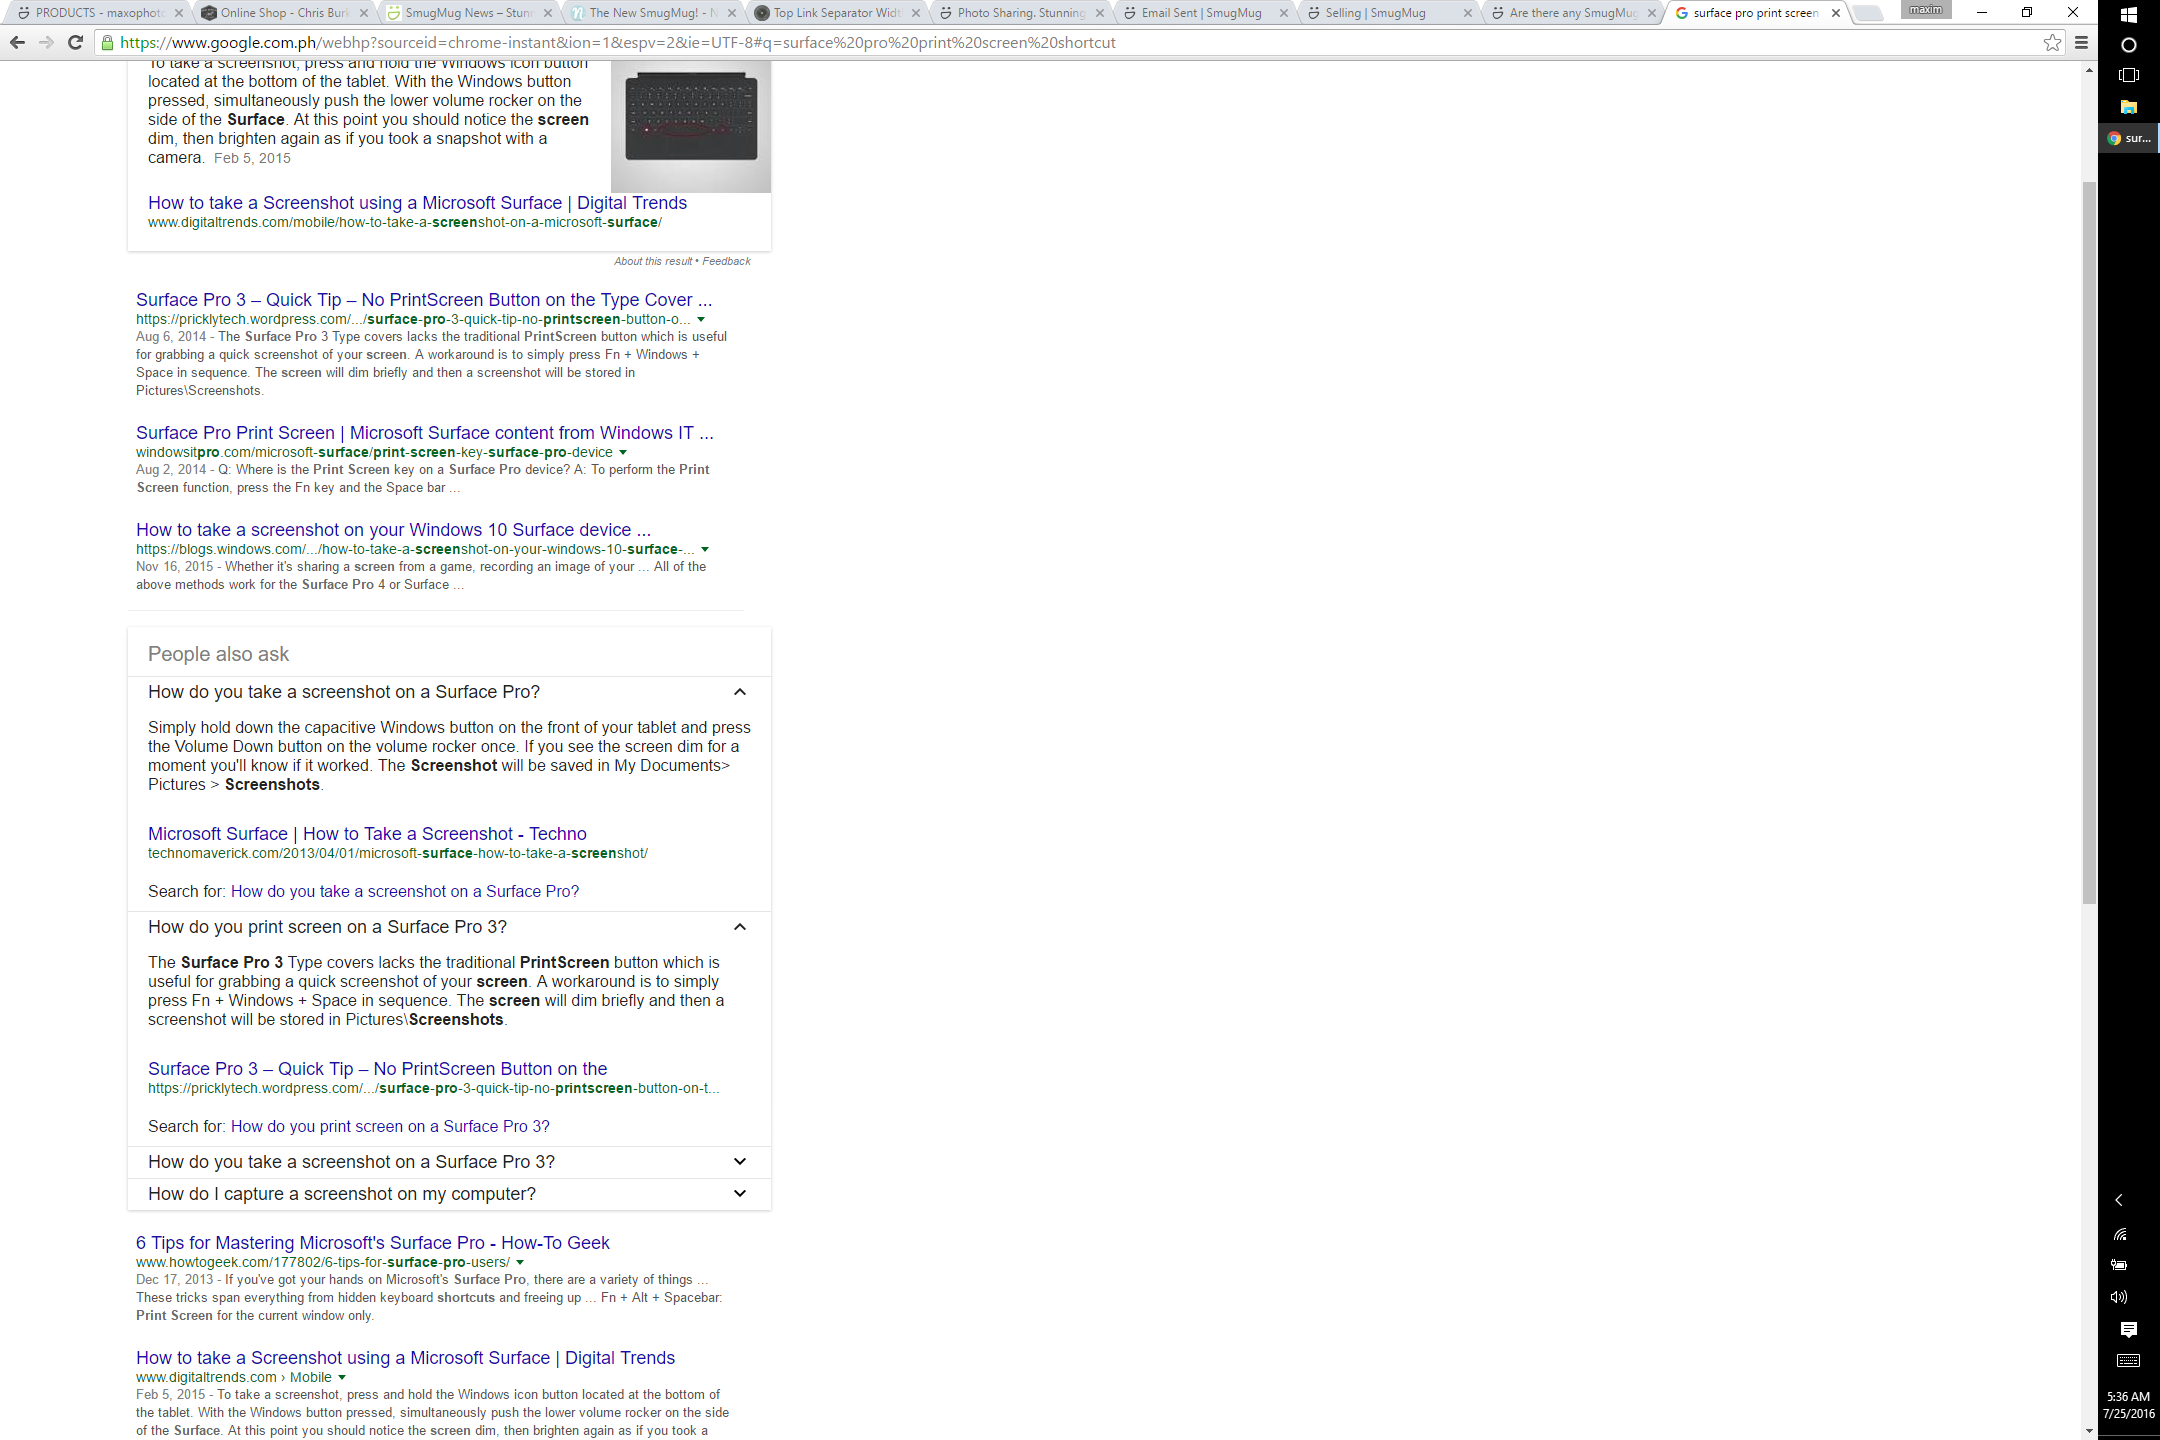Go back using Chrome's back arrow
Viewport: 2160px width, 1440px height.
tap(17, 43)
